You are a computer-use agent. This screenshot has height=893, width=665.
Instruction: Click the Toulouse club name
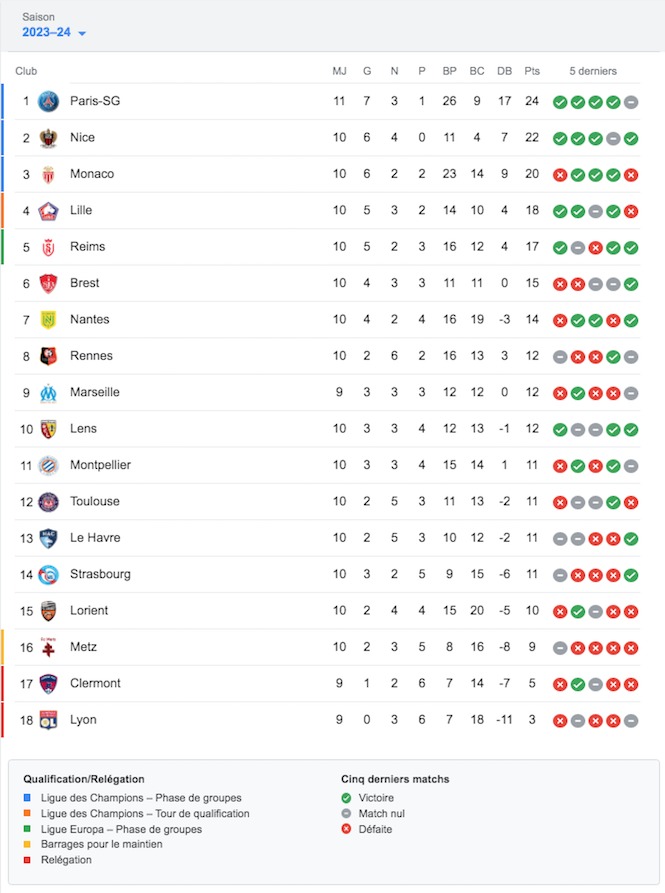click(95, 501)
